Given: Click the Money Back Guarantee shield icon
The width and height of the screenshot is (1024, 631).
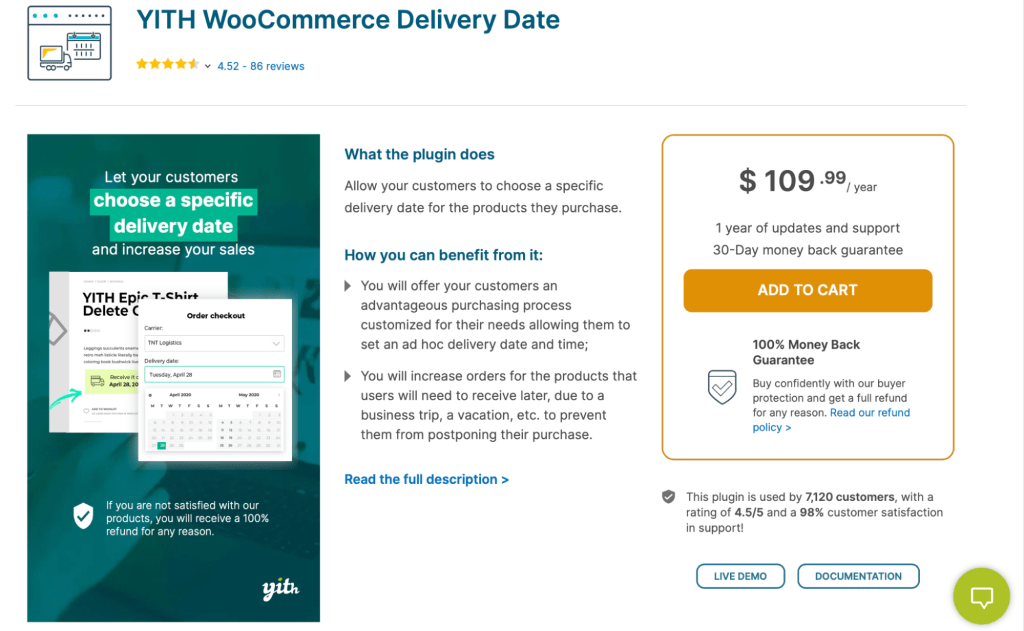Looking at the screenshot, I should pos(721,386).
